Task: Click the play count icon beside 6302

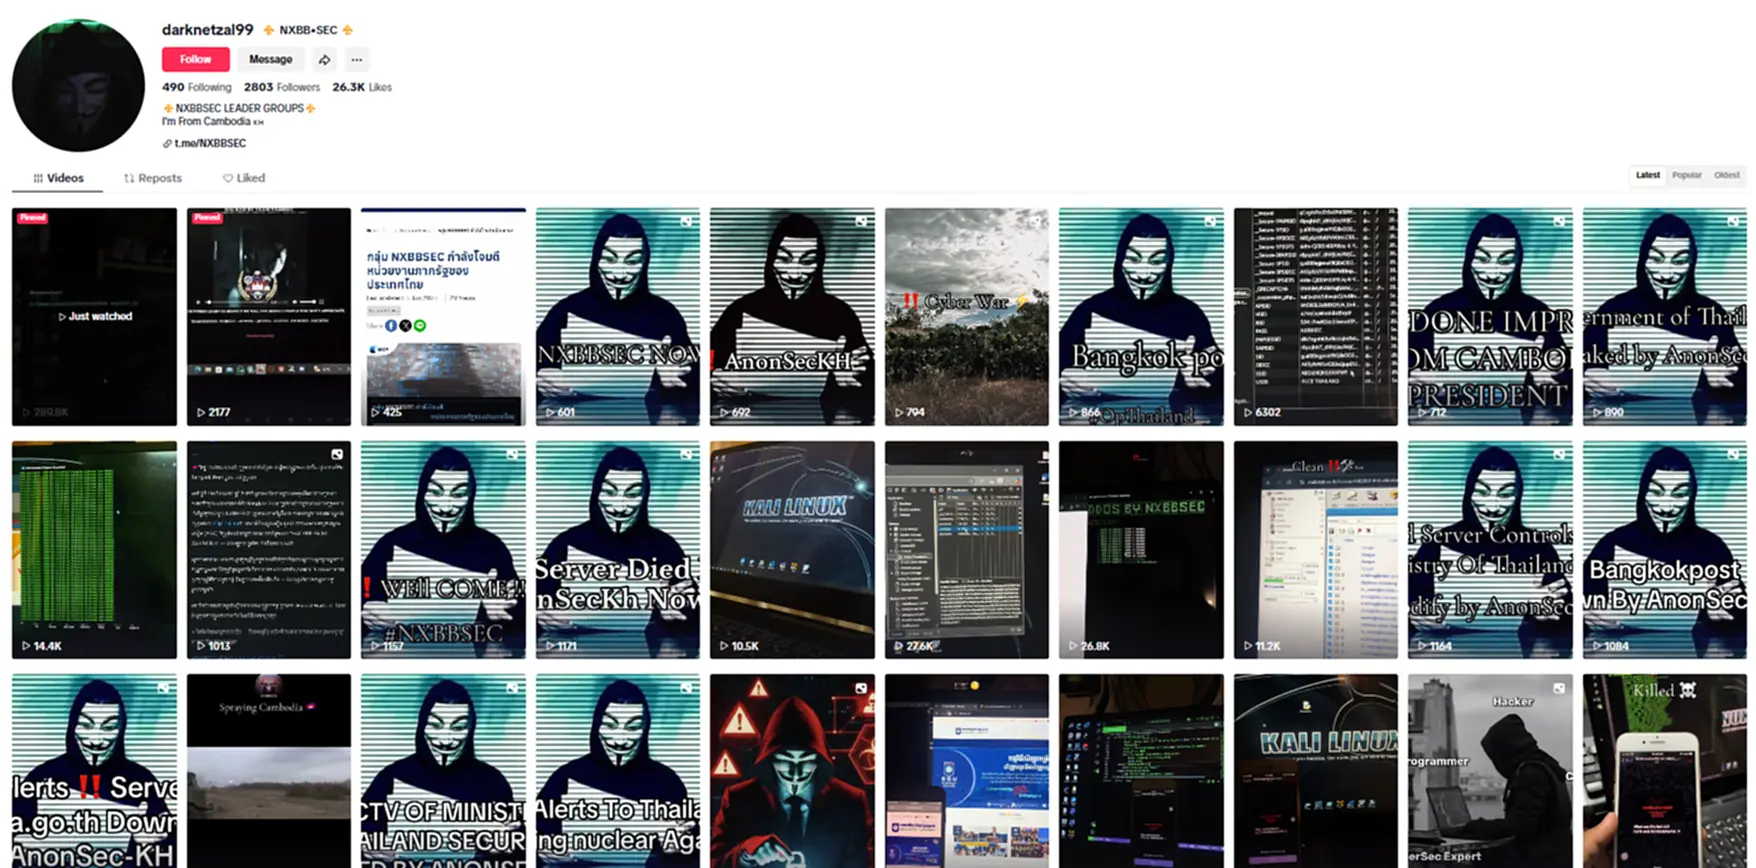Action: click(x=1248, y=412)
